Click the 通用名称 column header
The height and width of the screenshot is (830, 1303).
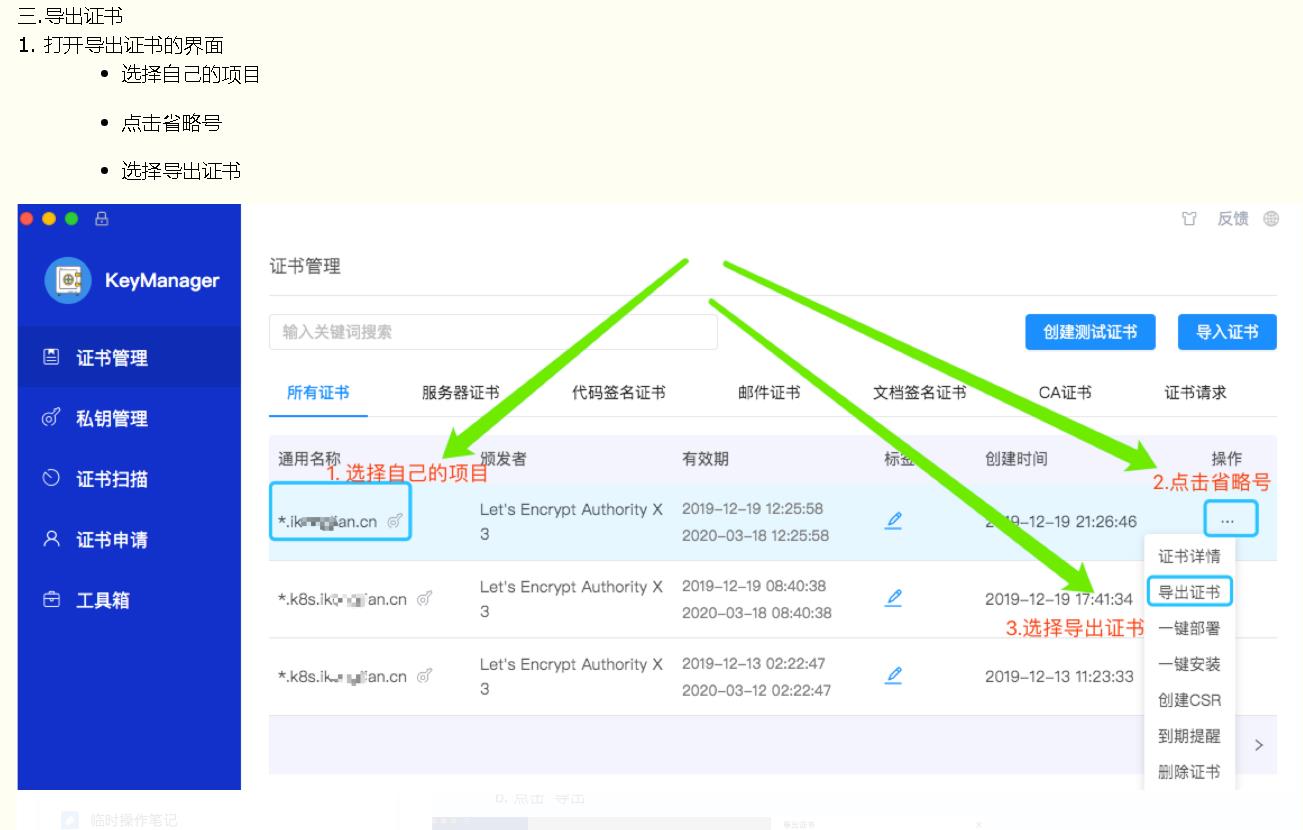tap(309, 459)
